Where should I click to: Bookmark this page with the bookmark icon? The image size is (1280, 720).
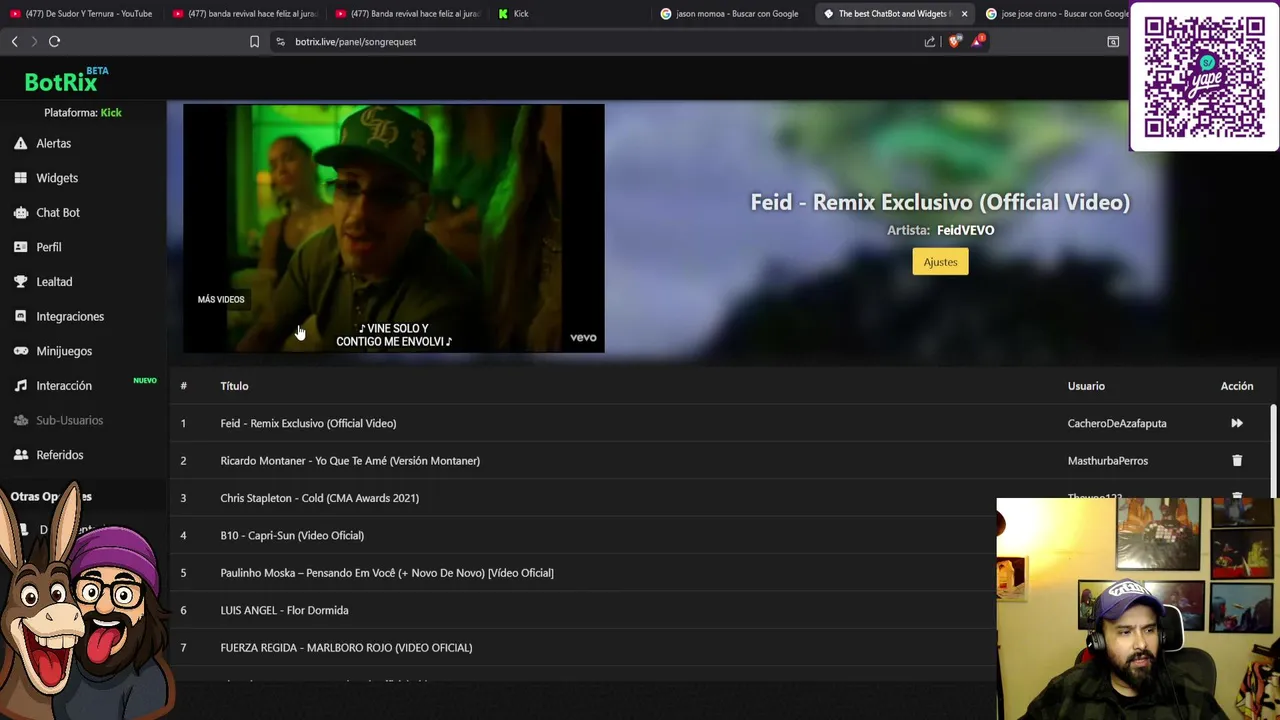tap(254, 42)
